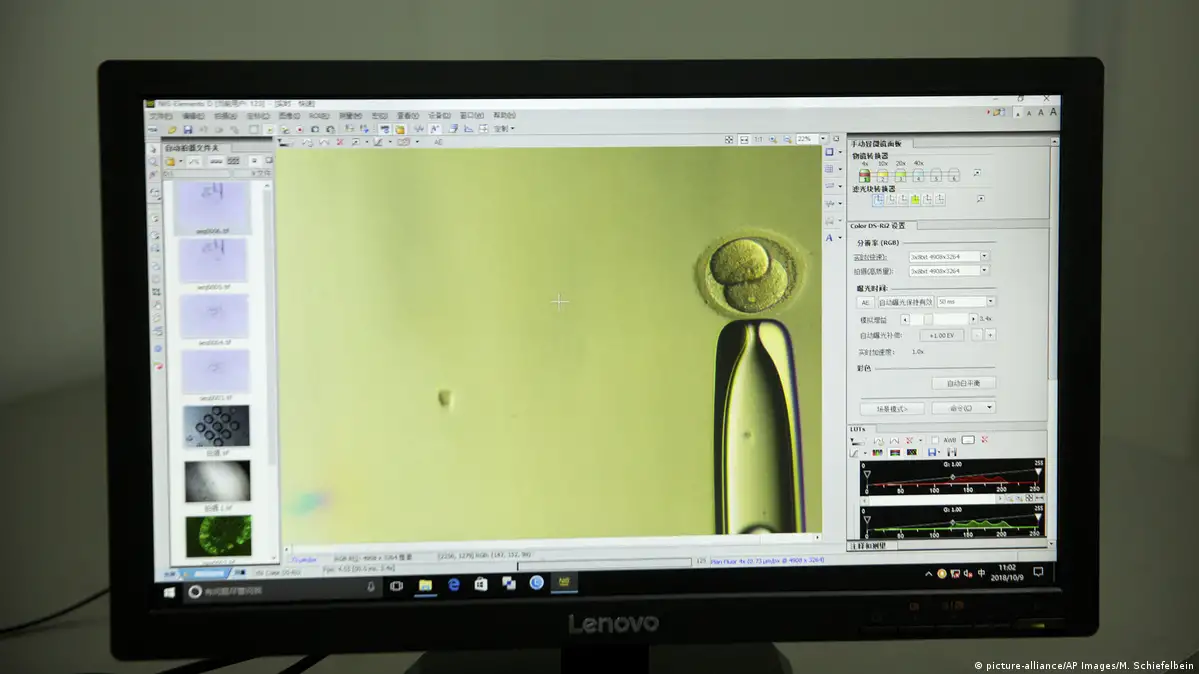The width and height of the screenshot is (1199, 674).
Task: Open Microsoft Edge from the taskbar
Action: (453, 584)
